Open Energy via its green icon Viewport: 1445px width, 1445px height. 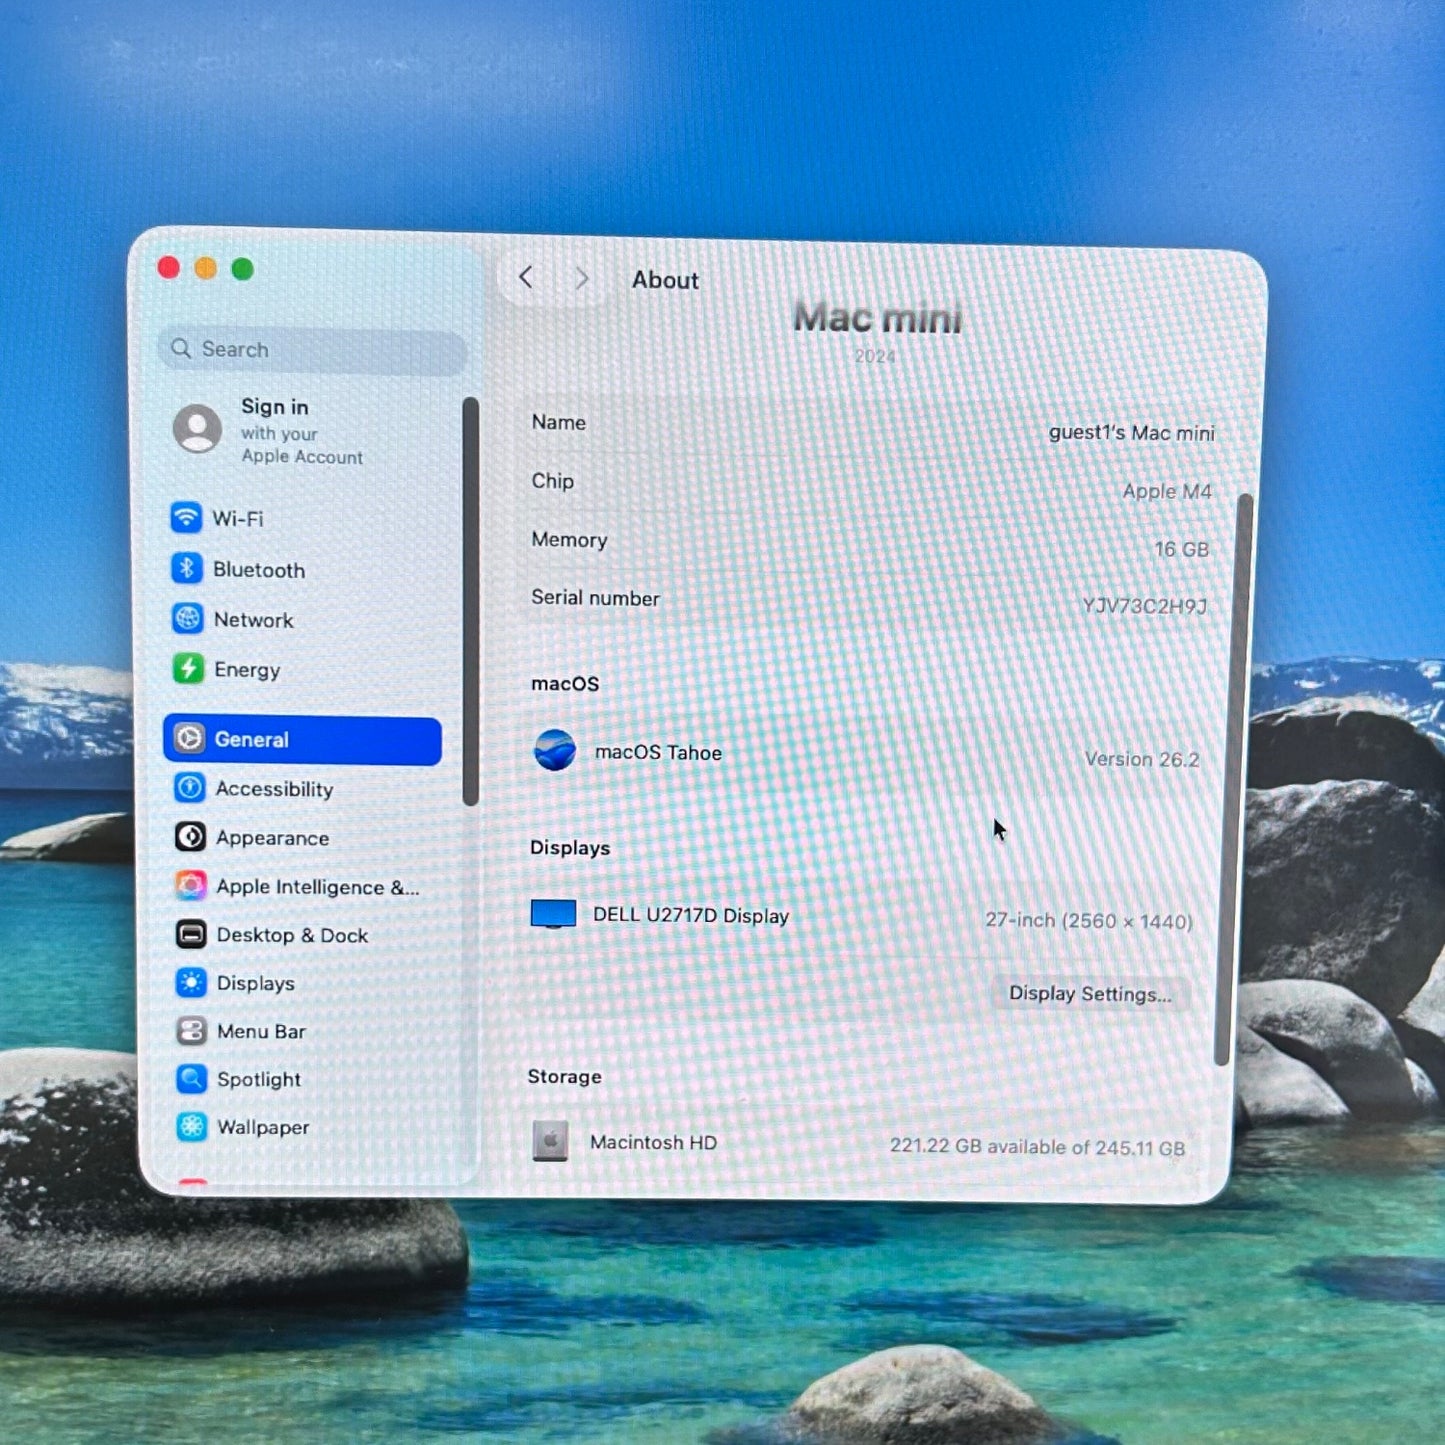tap(188, 668)
